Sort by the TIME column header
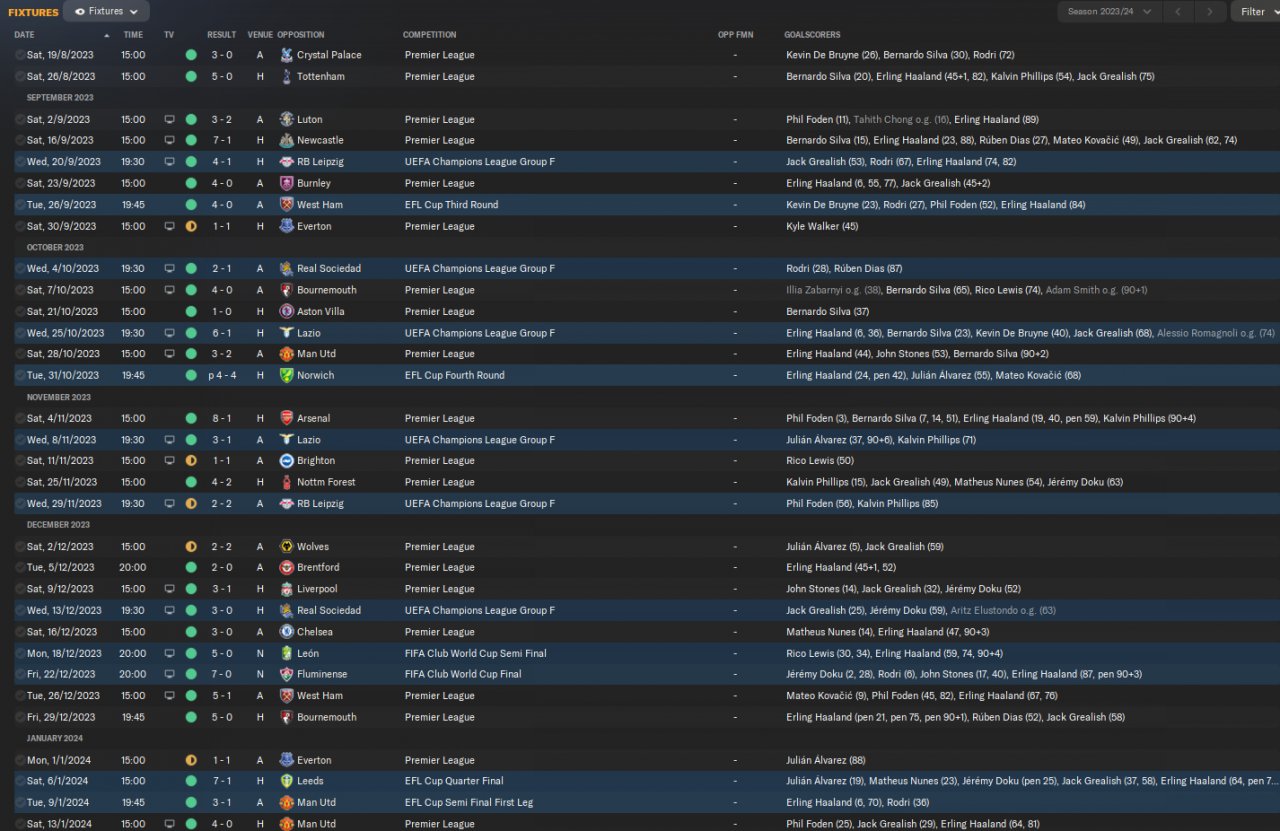 pos(133,35)
